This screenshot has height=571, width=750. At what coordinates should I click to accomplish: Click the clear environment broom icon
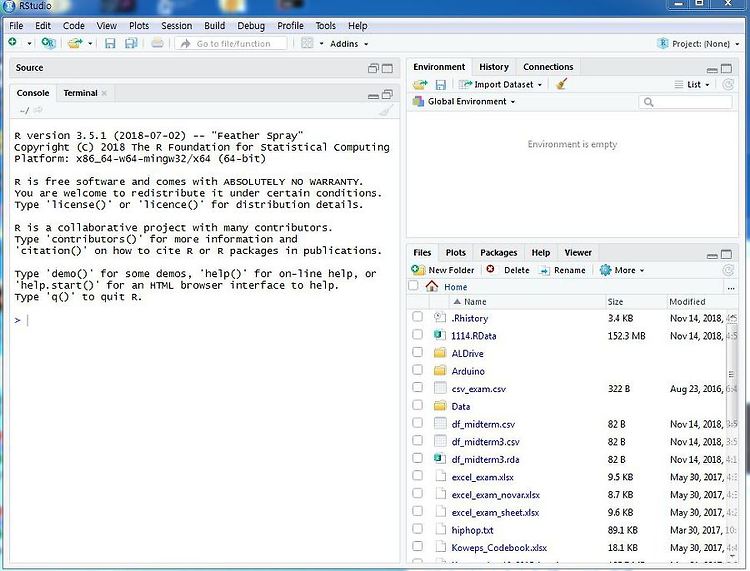pos(562,85)
